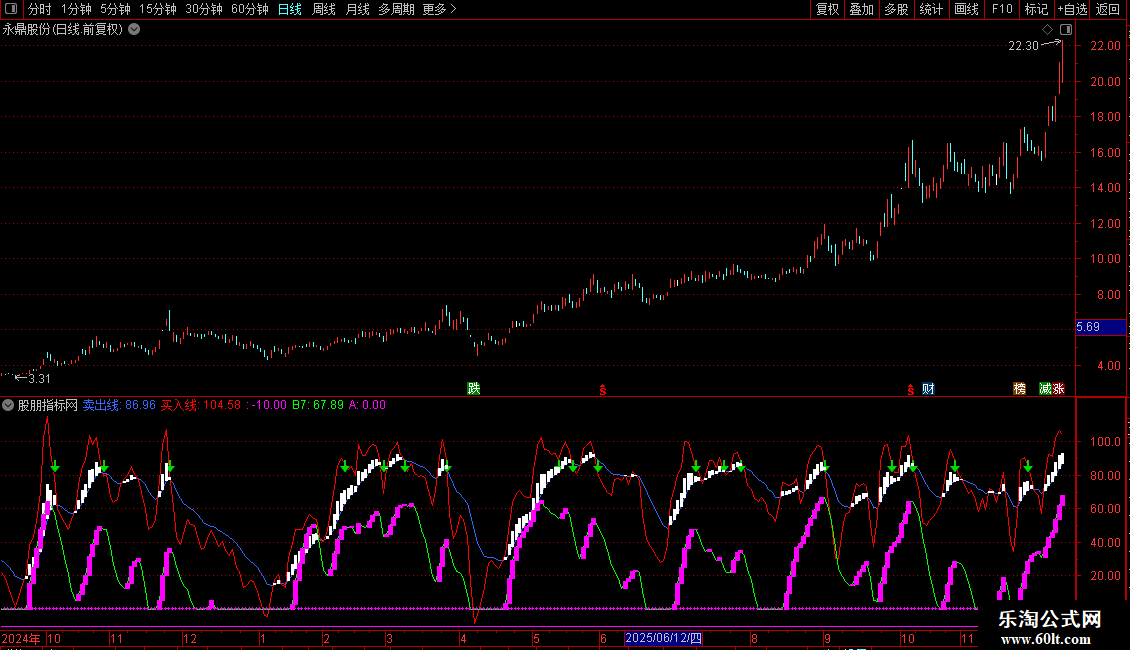Open F10 company information
The width and height of the screenshot is (1130, 650).
coord(1002,9)
